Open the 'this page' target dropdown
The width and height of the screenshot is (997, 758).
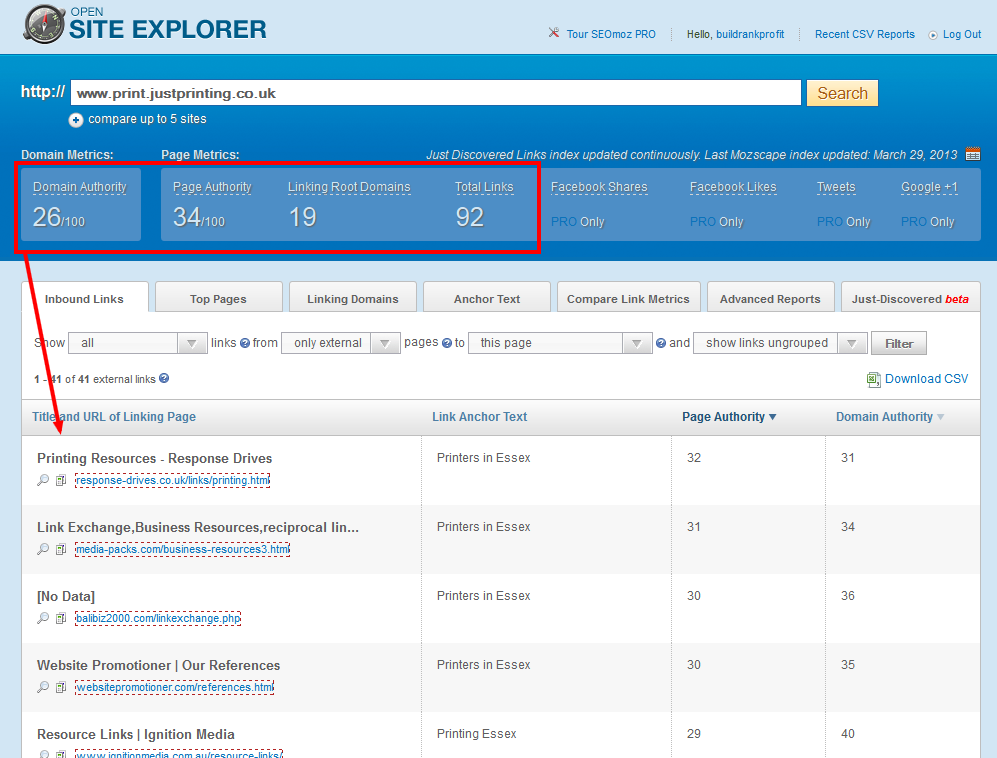560,343
